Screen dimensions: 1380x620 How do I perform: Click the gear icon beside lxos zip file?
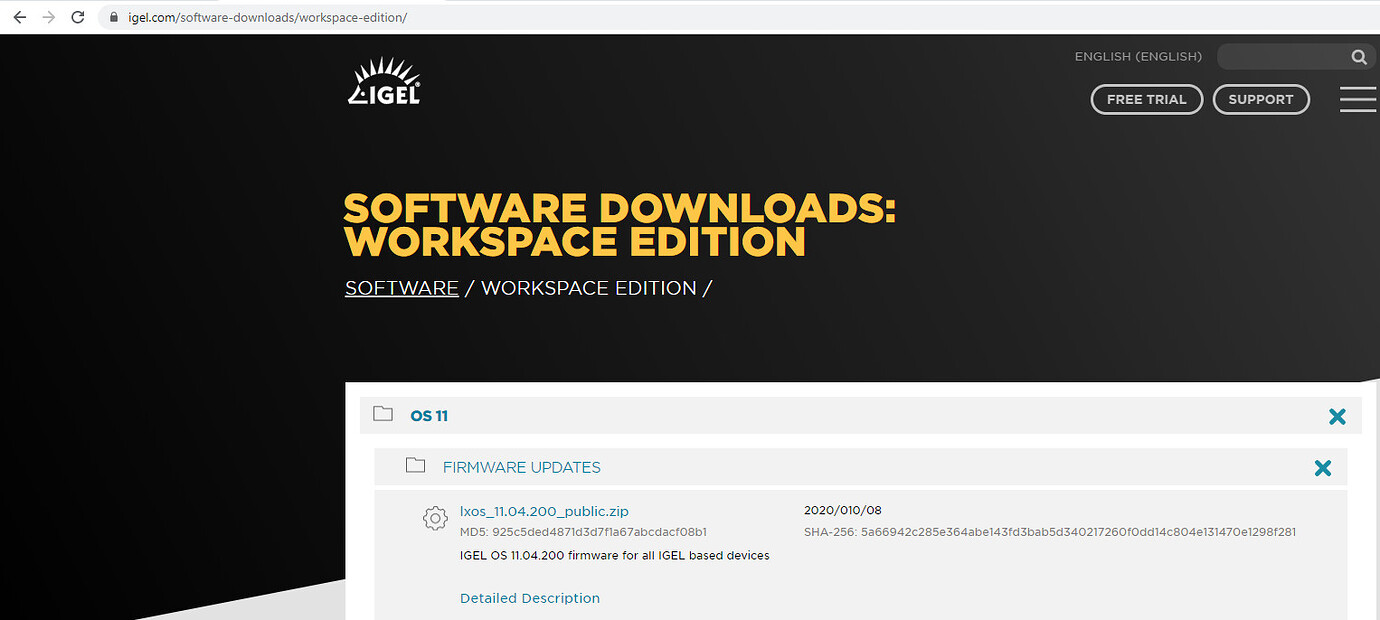(x=434, y=518)
